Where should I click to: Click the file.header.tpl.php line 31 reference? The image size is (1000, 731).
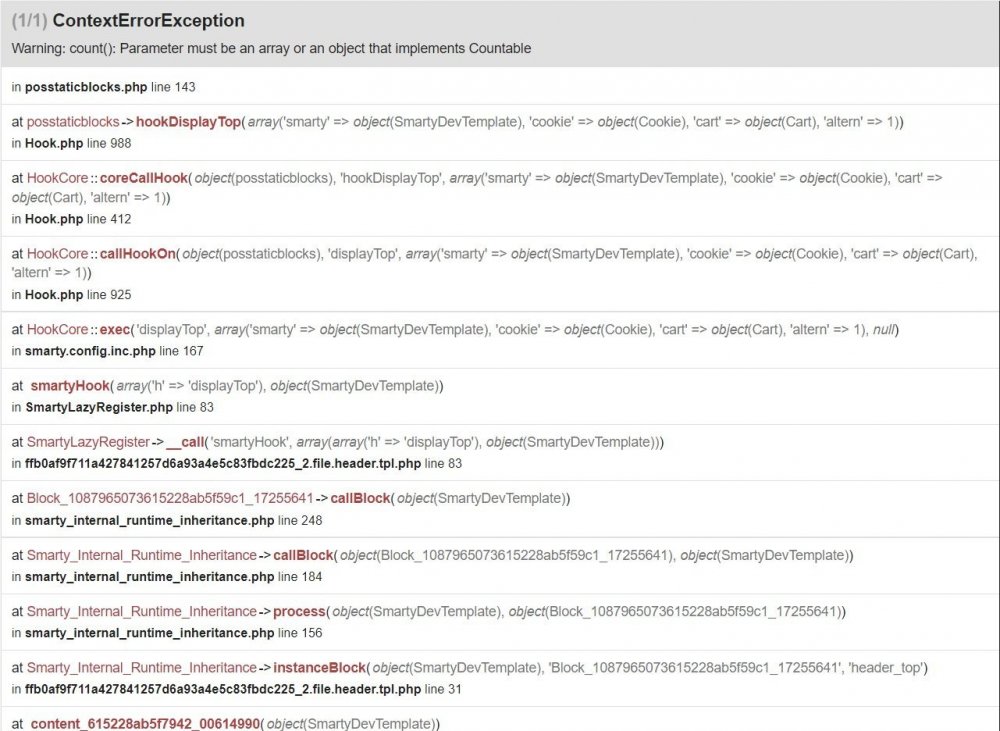[x=238, y=689]
